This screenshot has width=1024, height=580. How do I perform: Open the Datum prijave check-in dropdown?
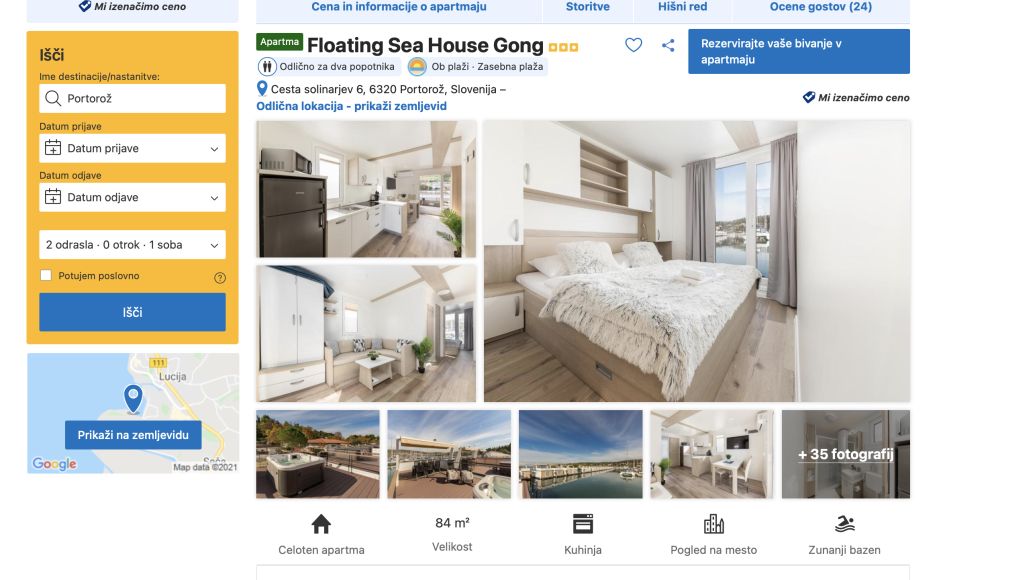pyautogui.click(x=133, y=148)
